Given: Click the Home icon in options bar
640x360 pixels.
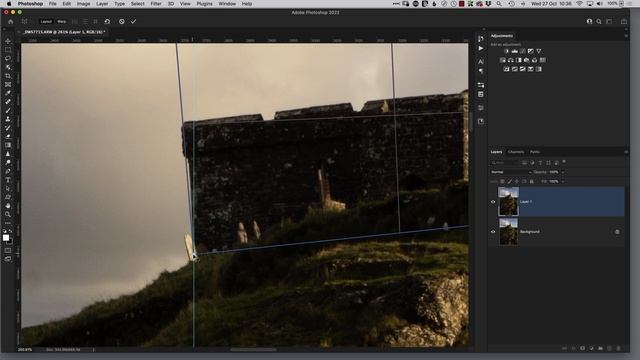Looking at the screenshot, I should point(11,22).
